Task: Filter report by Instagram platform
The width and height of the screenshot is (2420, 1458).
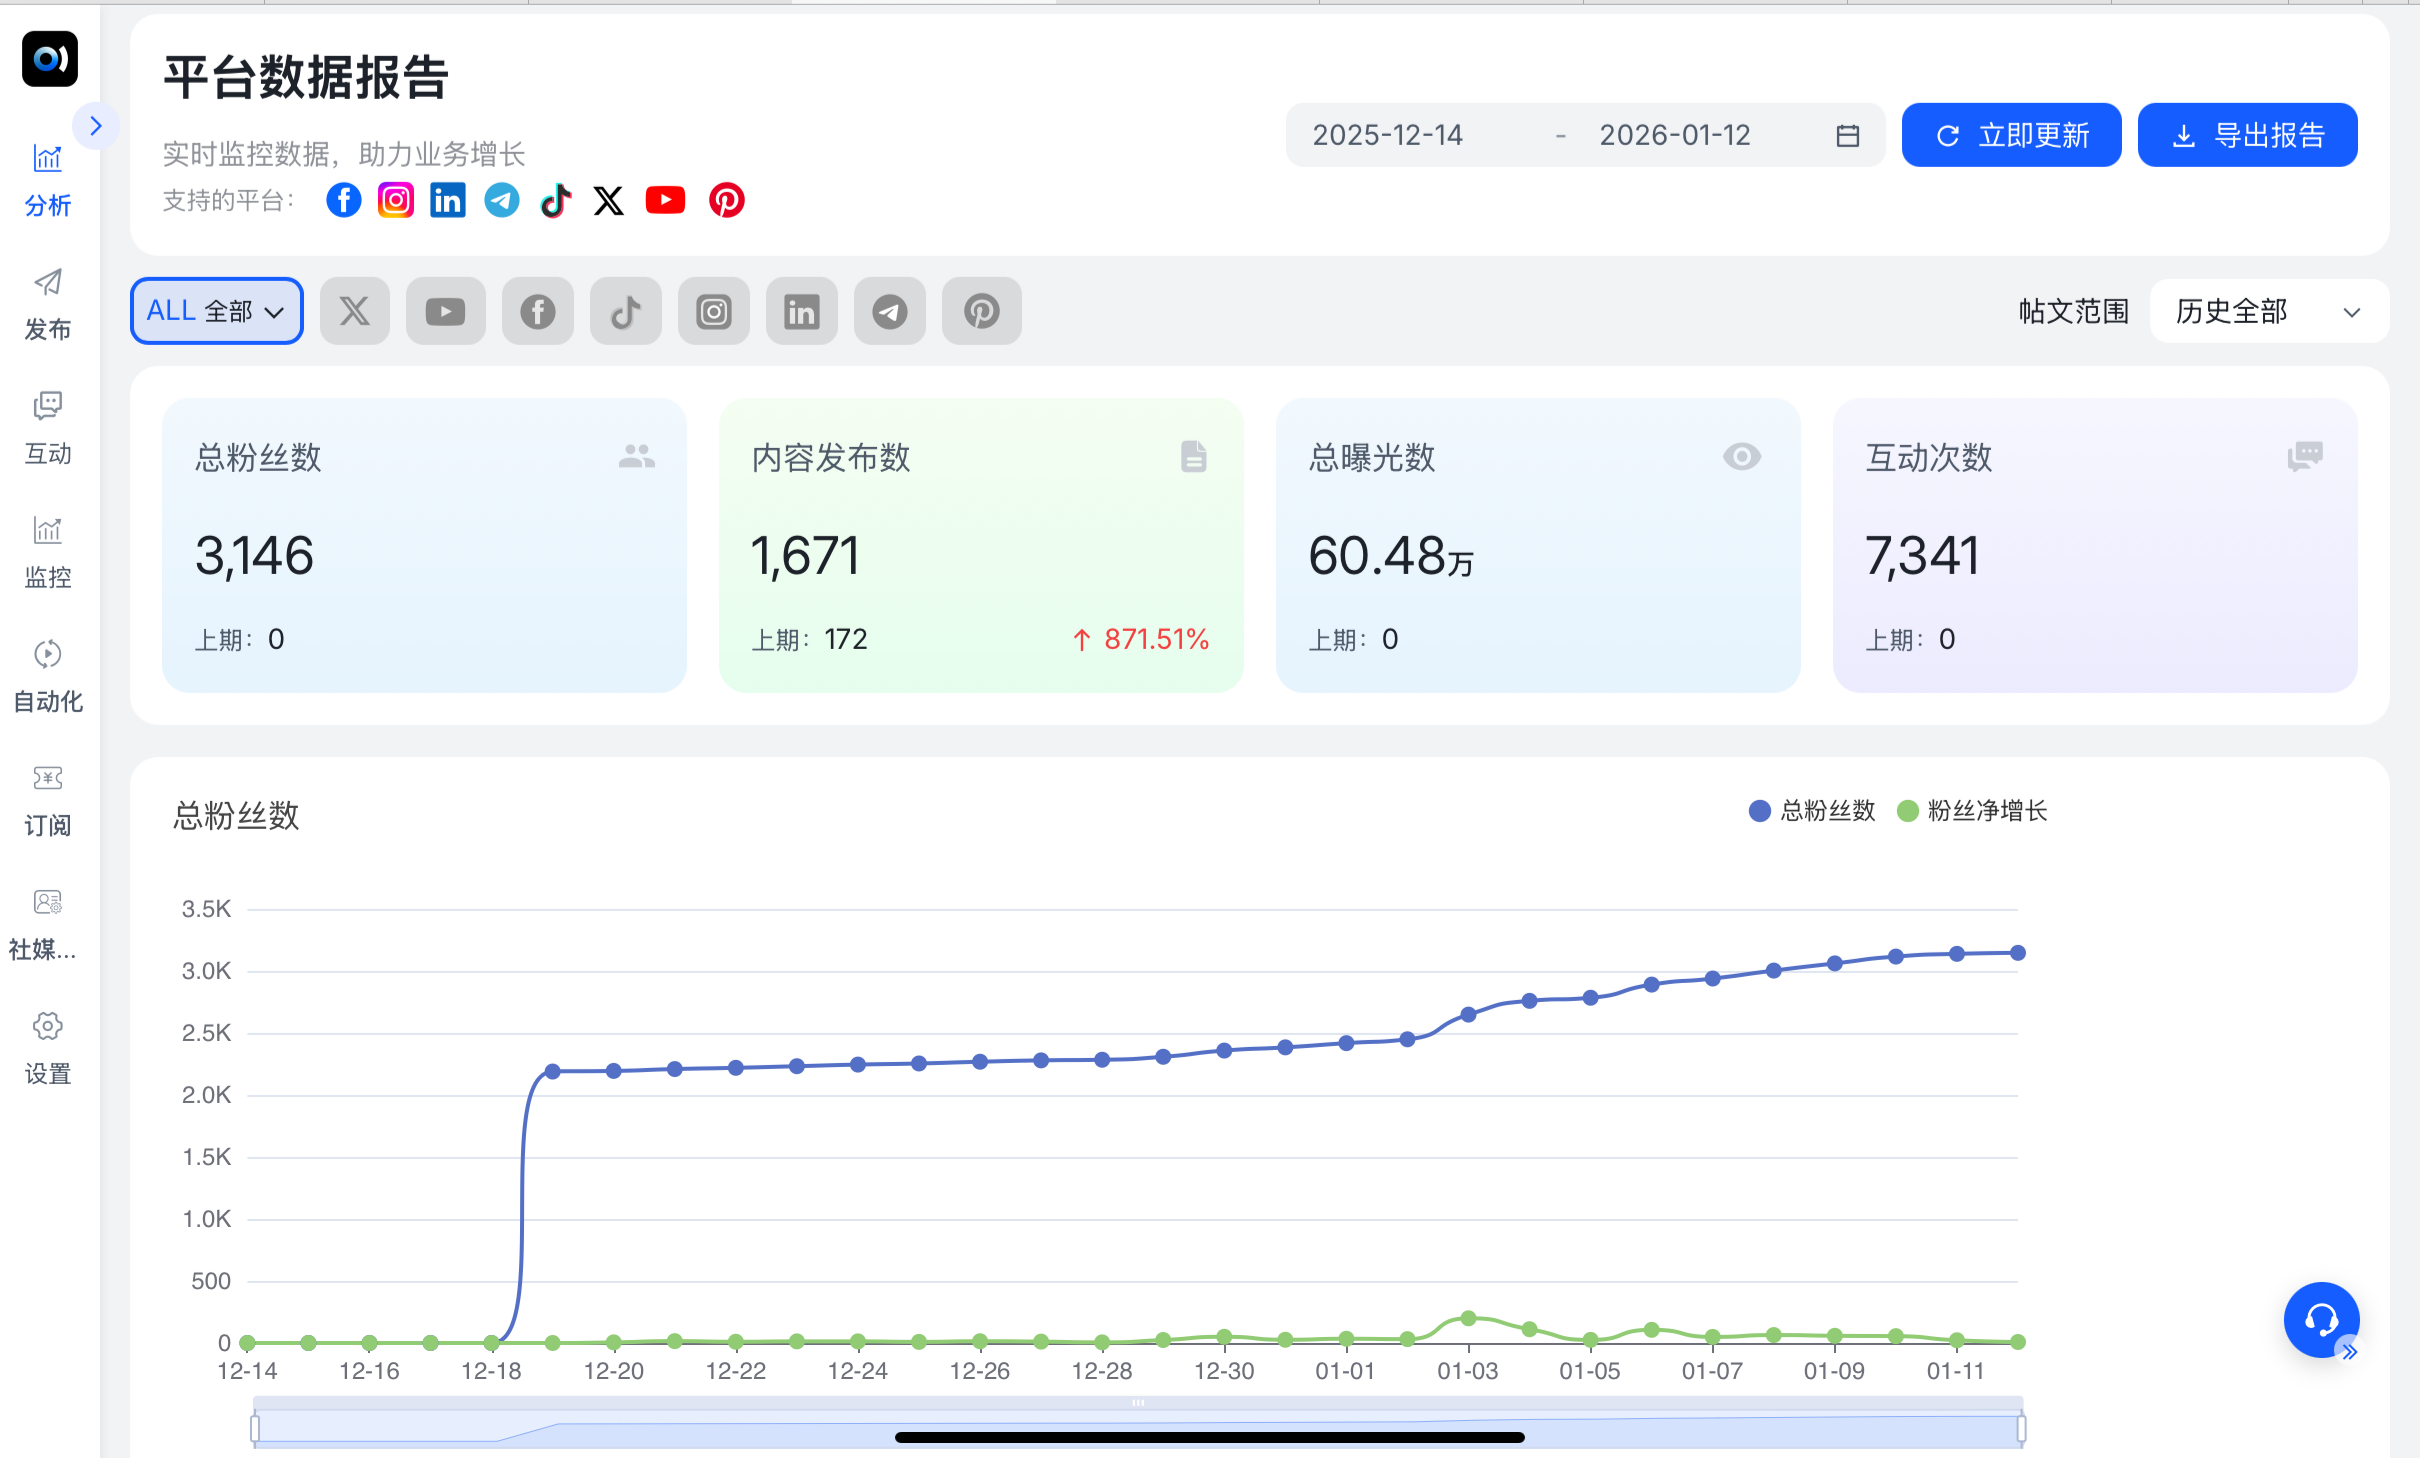Action: point(713,311)
